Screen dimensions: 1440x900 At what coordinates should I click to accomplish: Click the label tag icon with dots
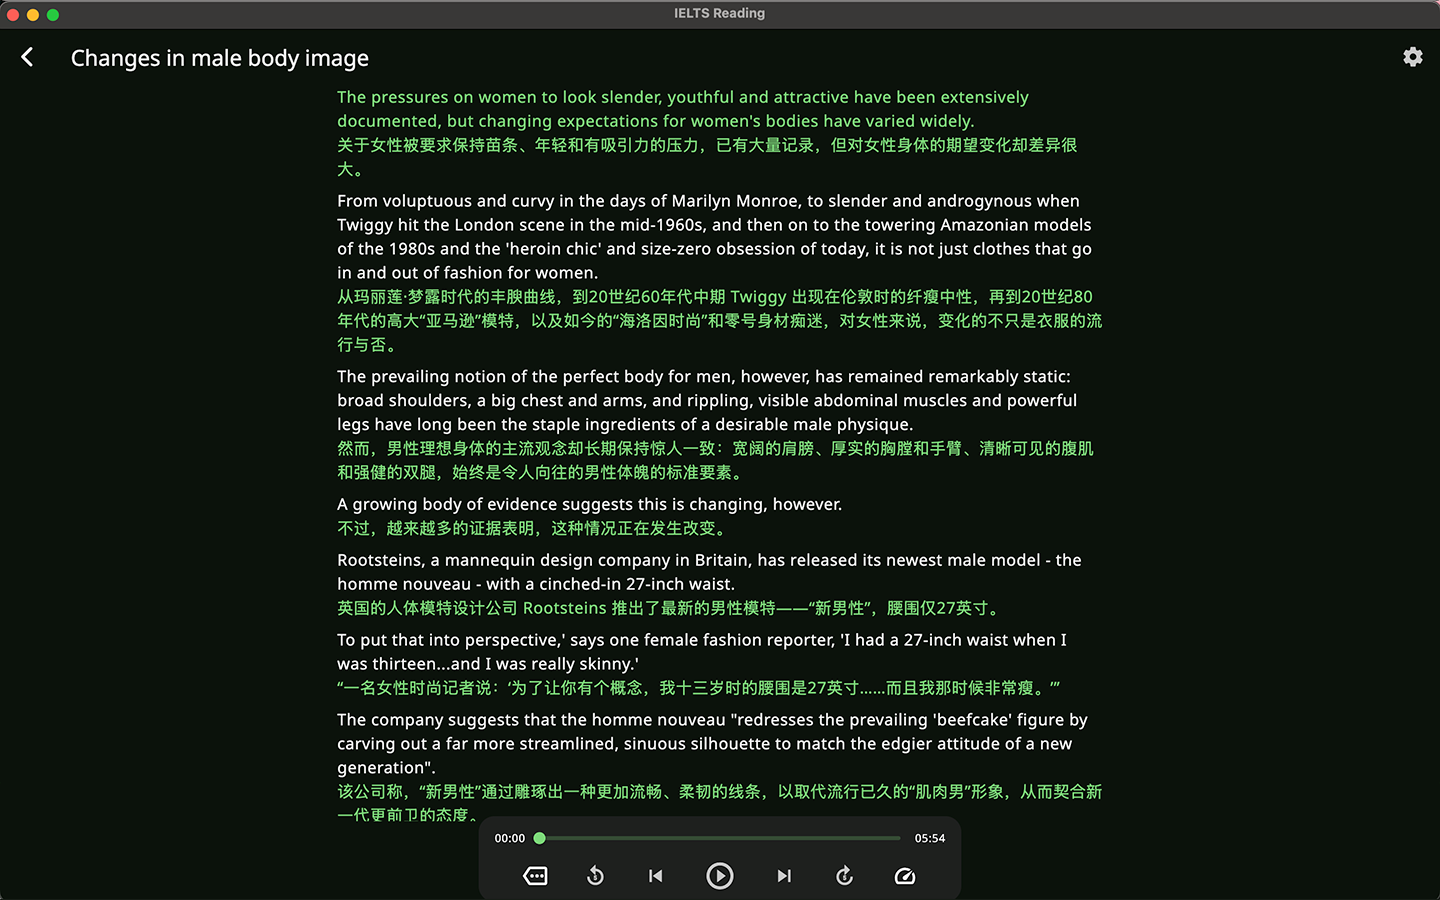pyautogui.click(x=535, y=876)
